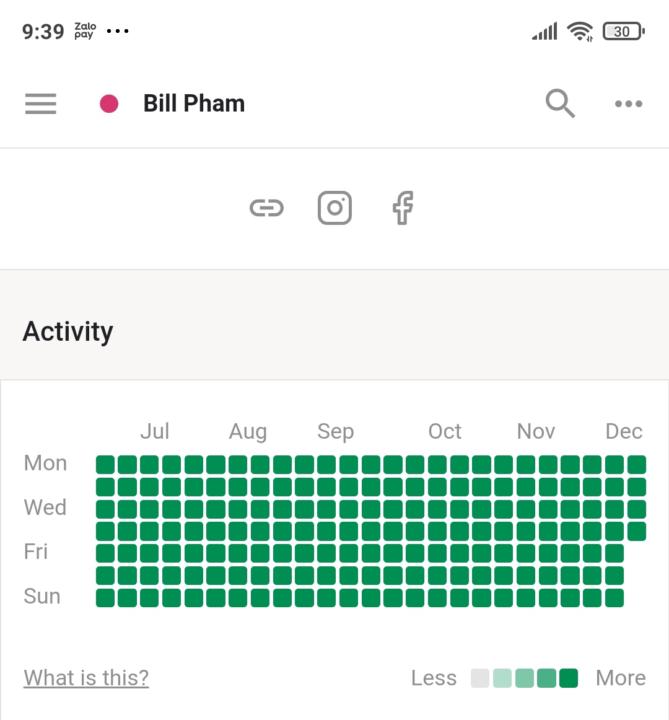
Task: Tap the last Thursday activity square in December
Action: 636,531
